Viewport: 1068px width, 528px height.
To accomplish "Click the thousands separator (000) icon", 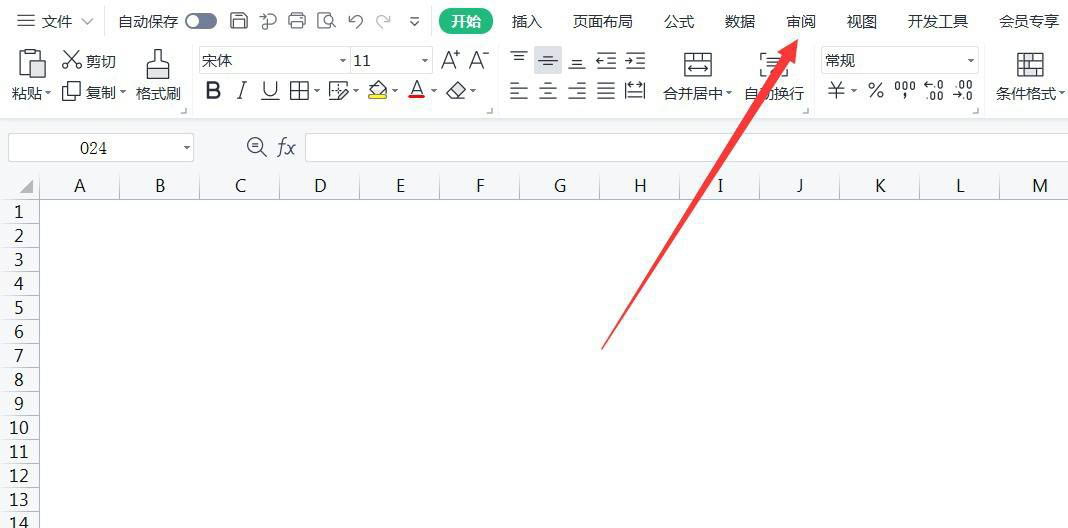I will pos(905,90).
